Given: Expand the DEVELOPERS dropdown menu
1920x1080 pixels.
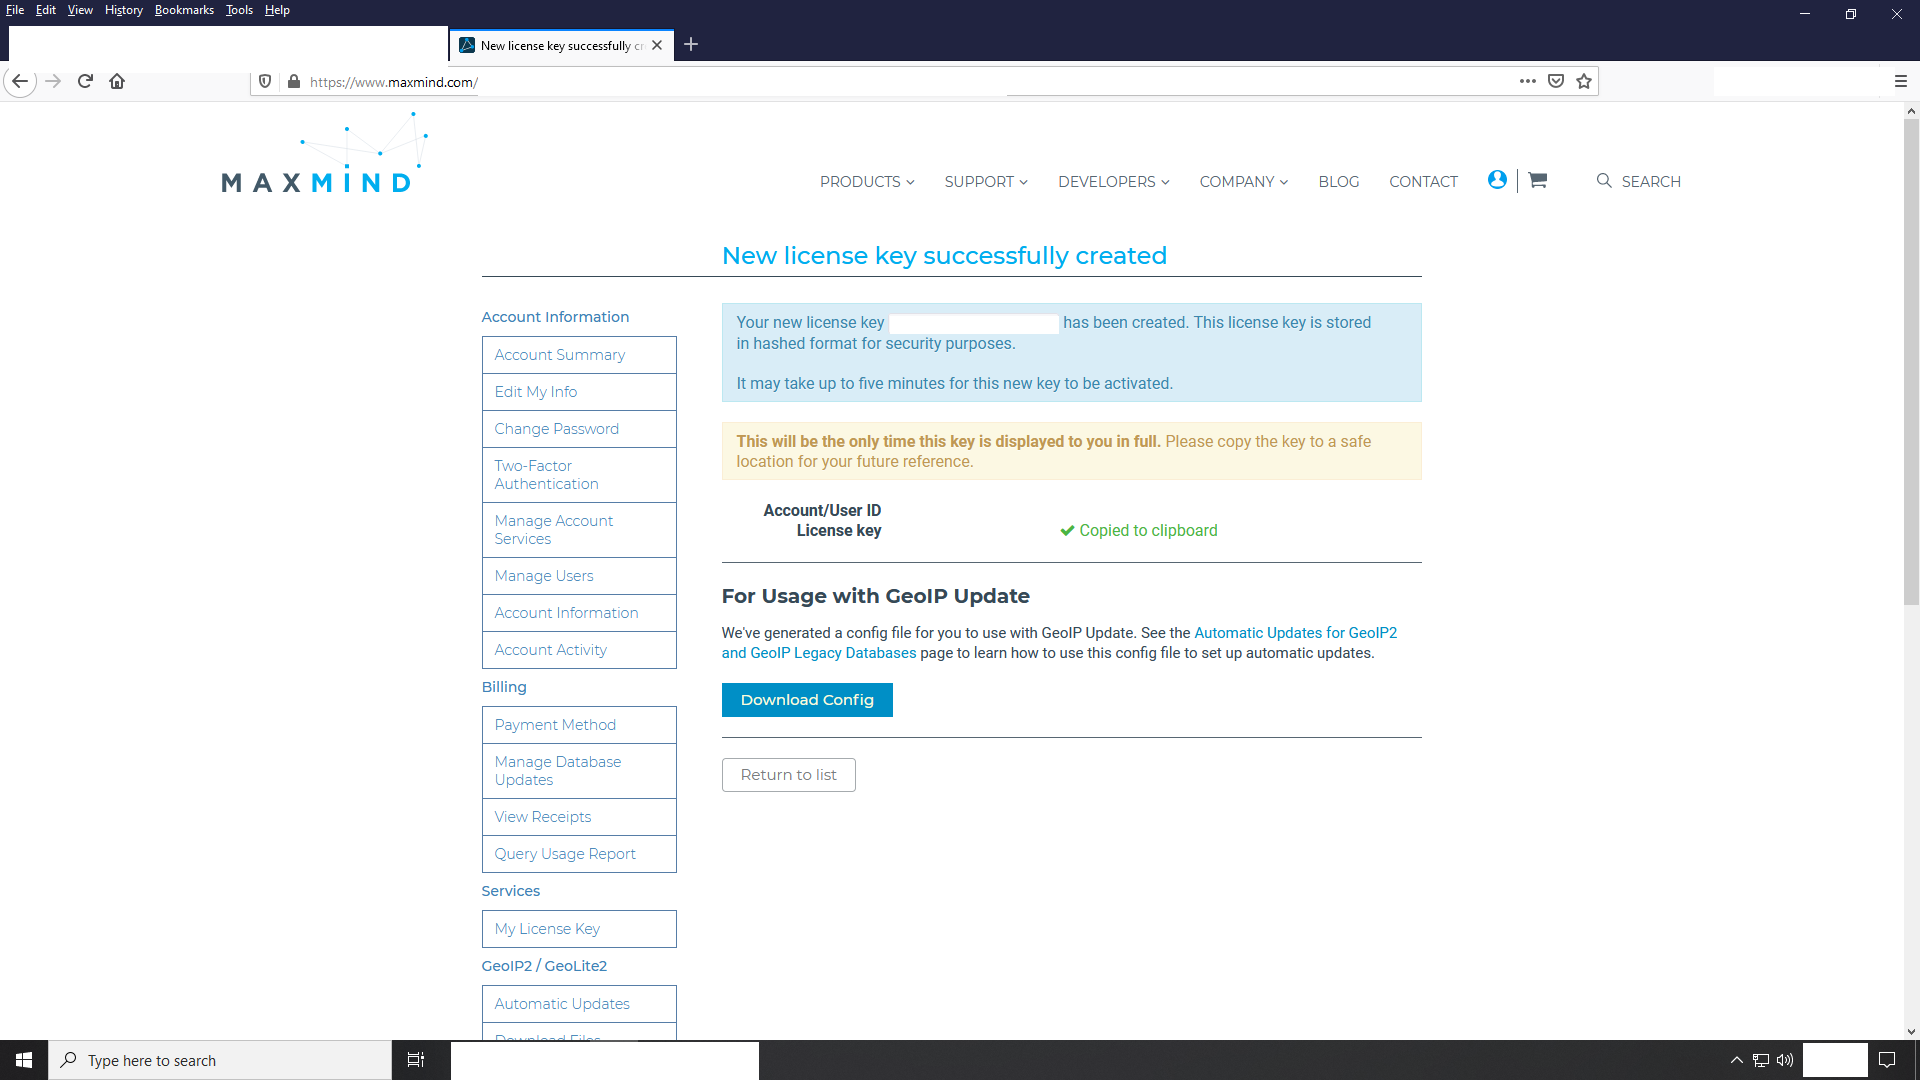Looking at the screenshot, I should (1114, 181).
